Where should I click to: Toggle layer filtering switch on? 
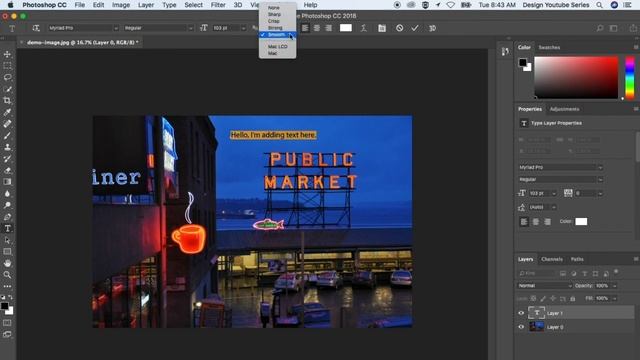click(616, 272)
